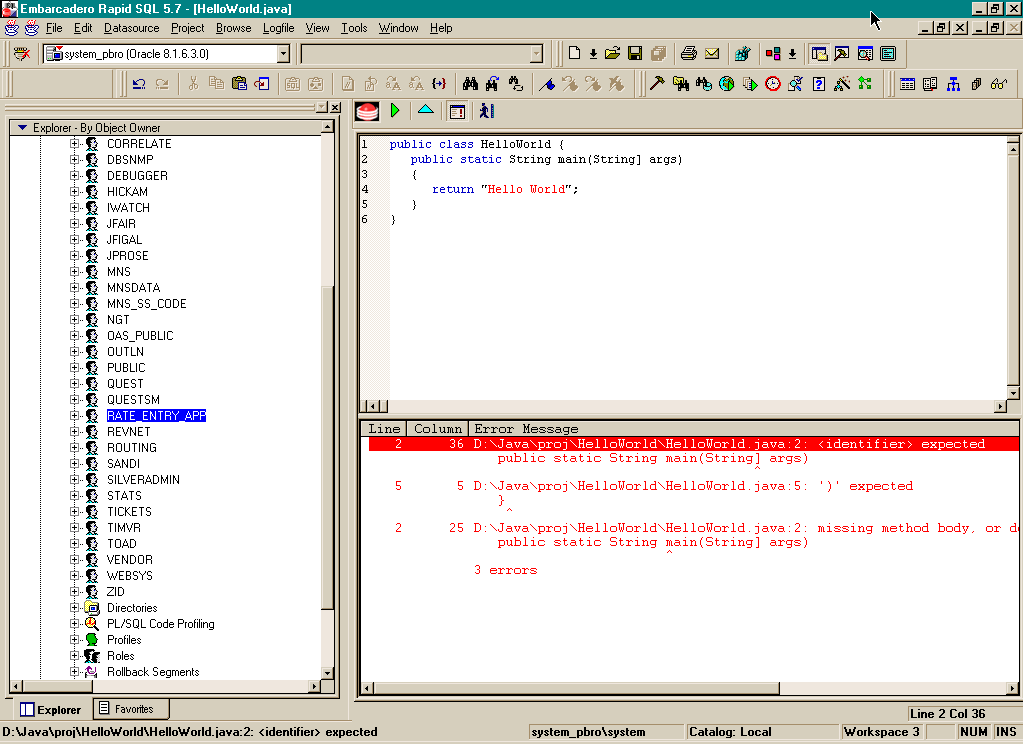Expand the Rollback Segments node
Screen dimensions: 1023x744
[x=74, y=672]
